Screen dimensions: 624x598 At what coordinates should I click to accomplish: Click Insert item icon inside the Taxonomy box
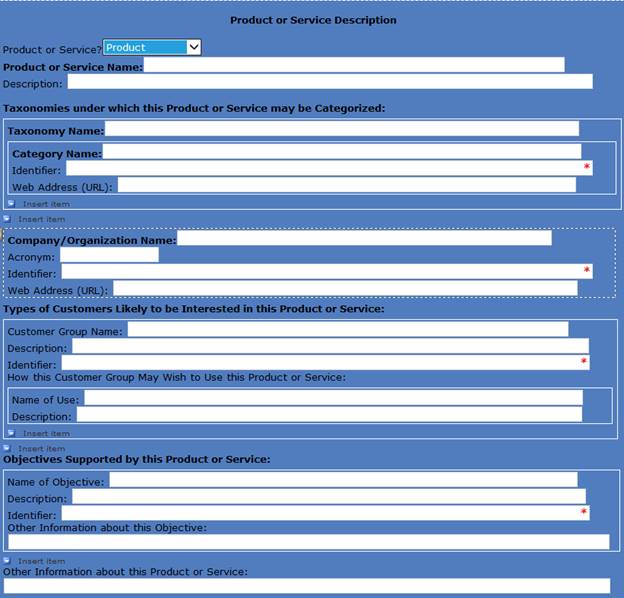(x=12, y=203)
